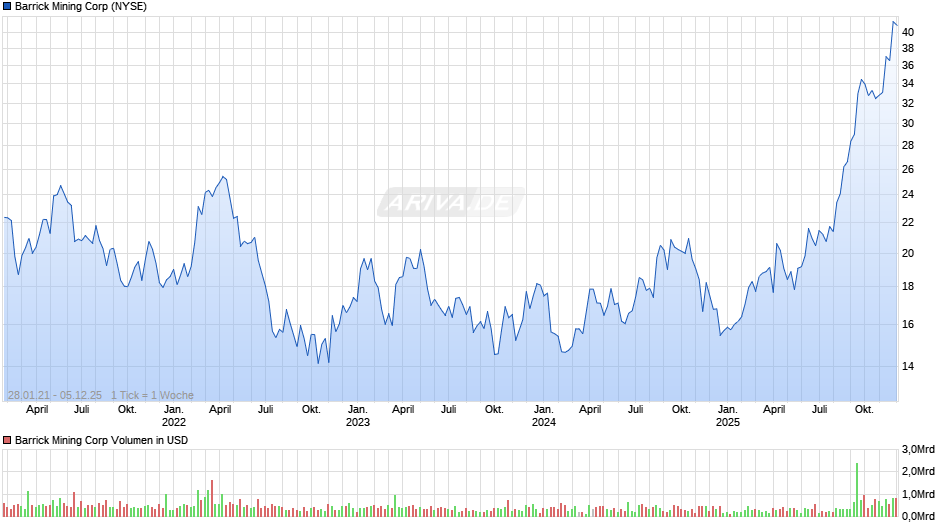940x526 pixels.
Task: Click the 'Jan. 2023' time axis label
Action: pos(357,416)
